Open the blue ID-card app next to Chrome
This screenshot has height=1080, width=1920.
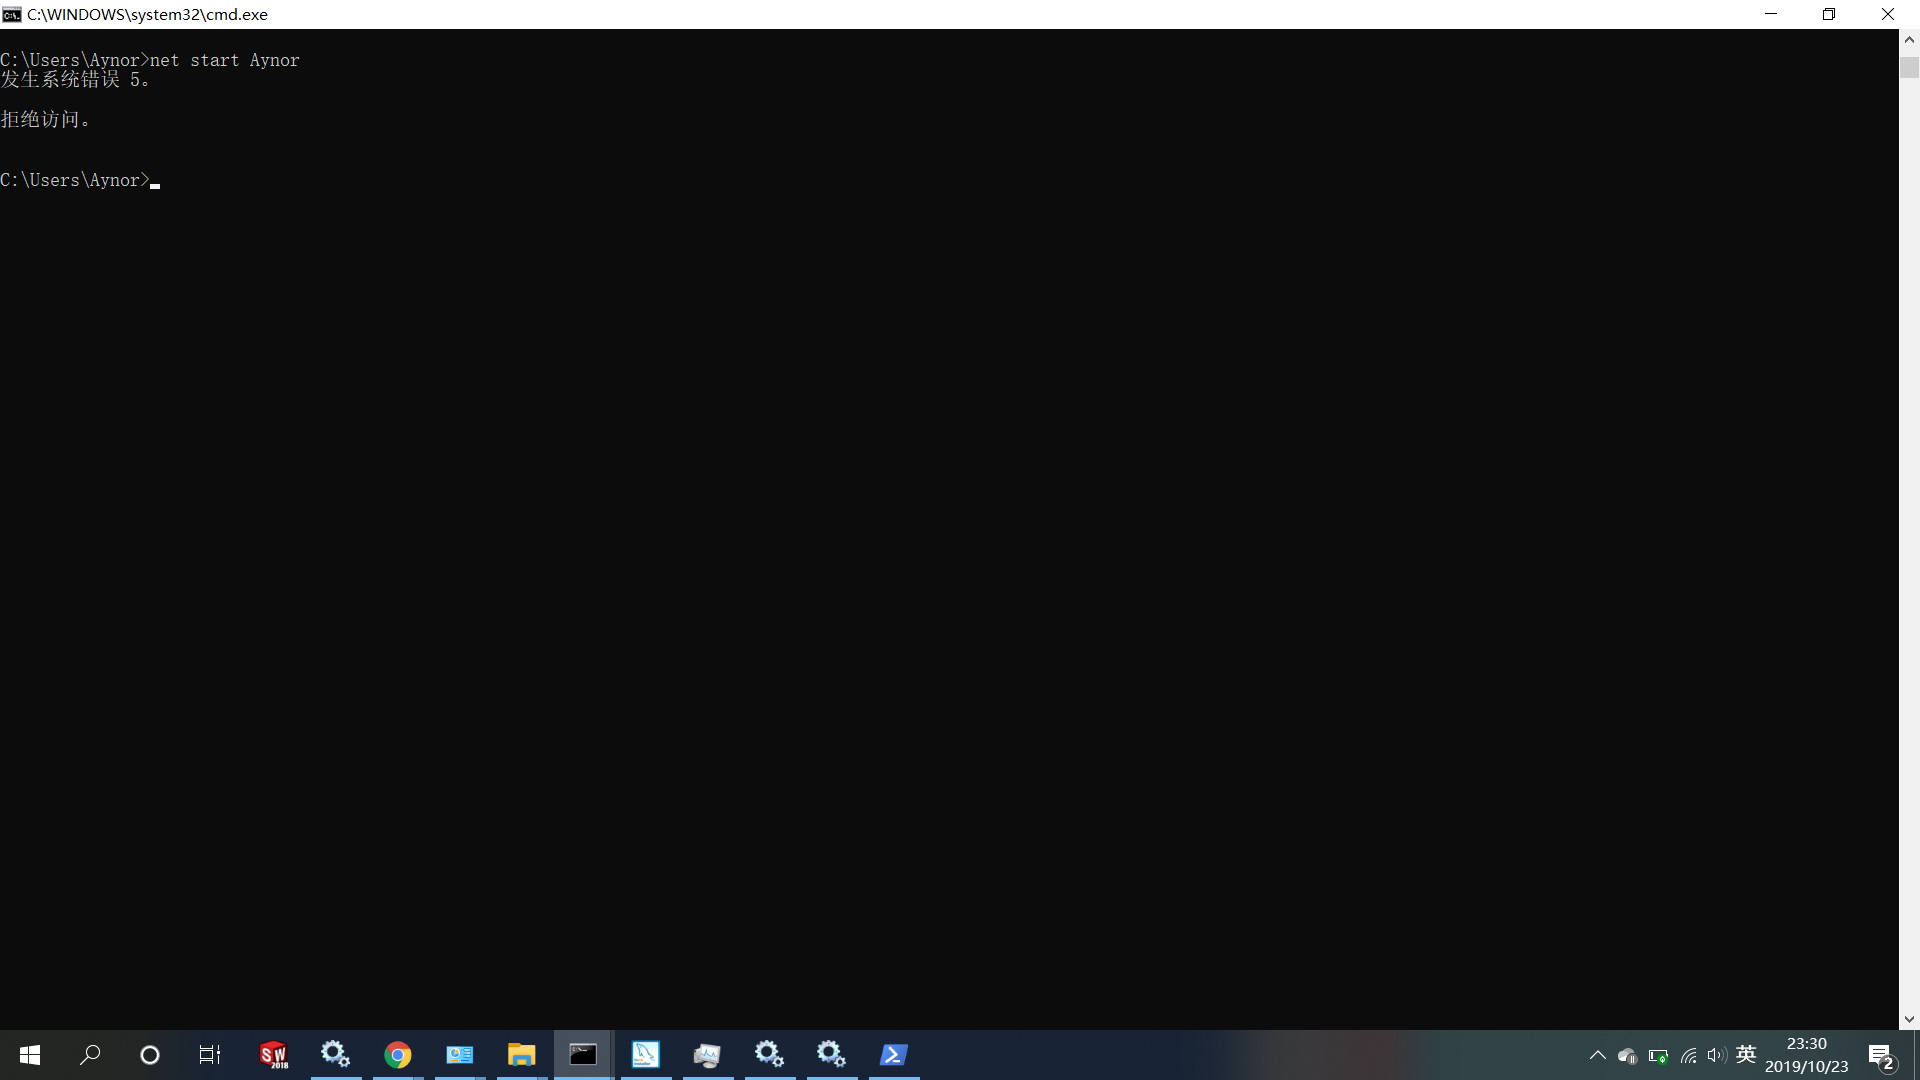[x=460, y=1055]
